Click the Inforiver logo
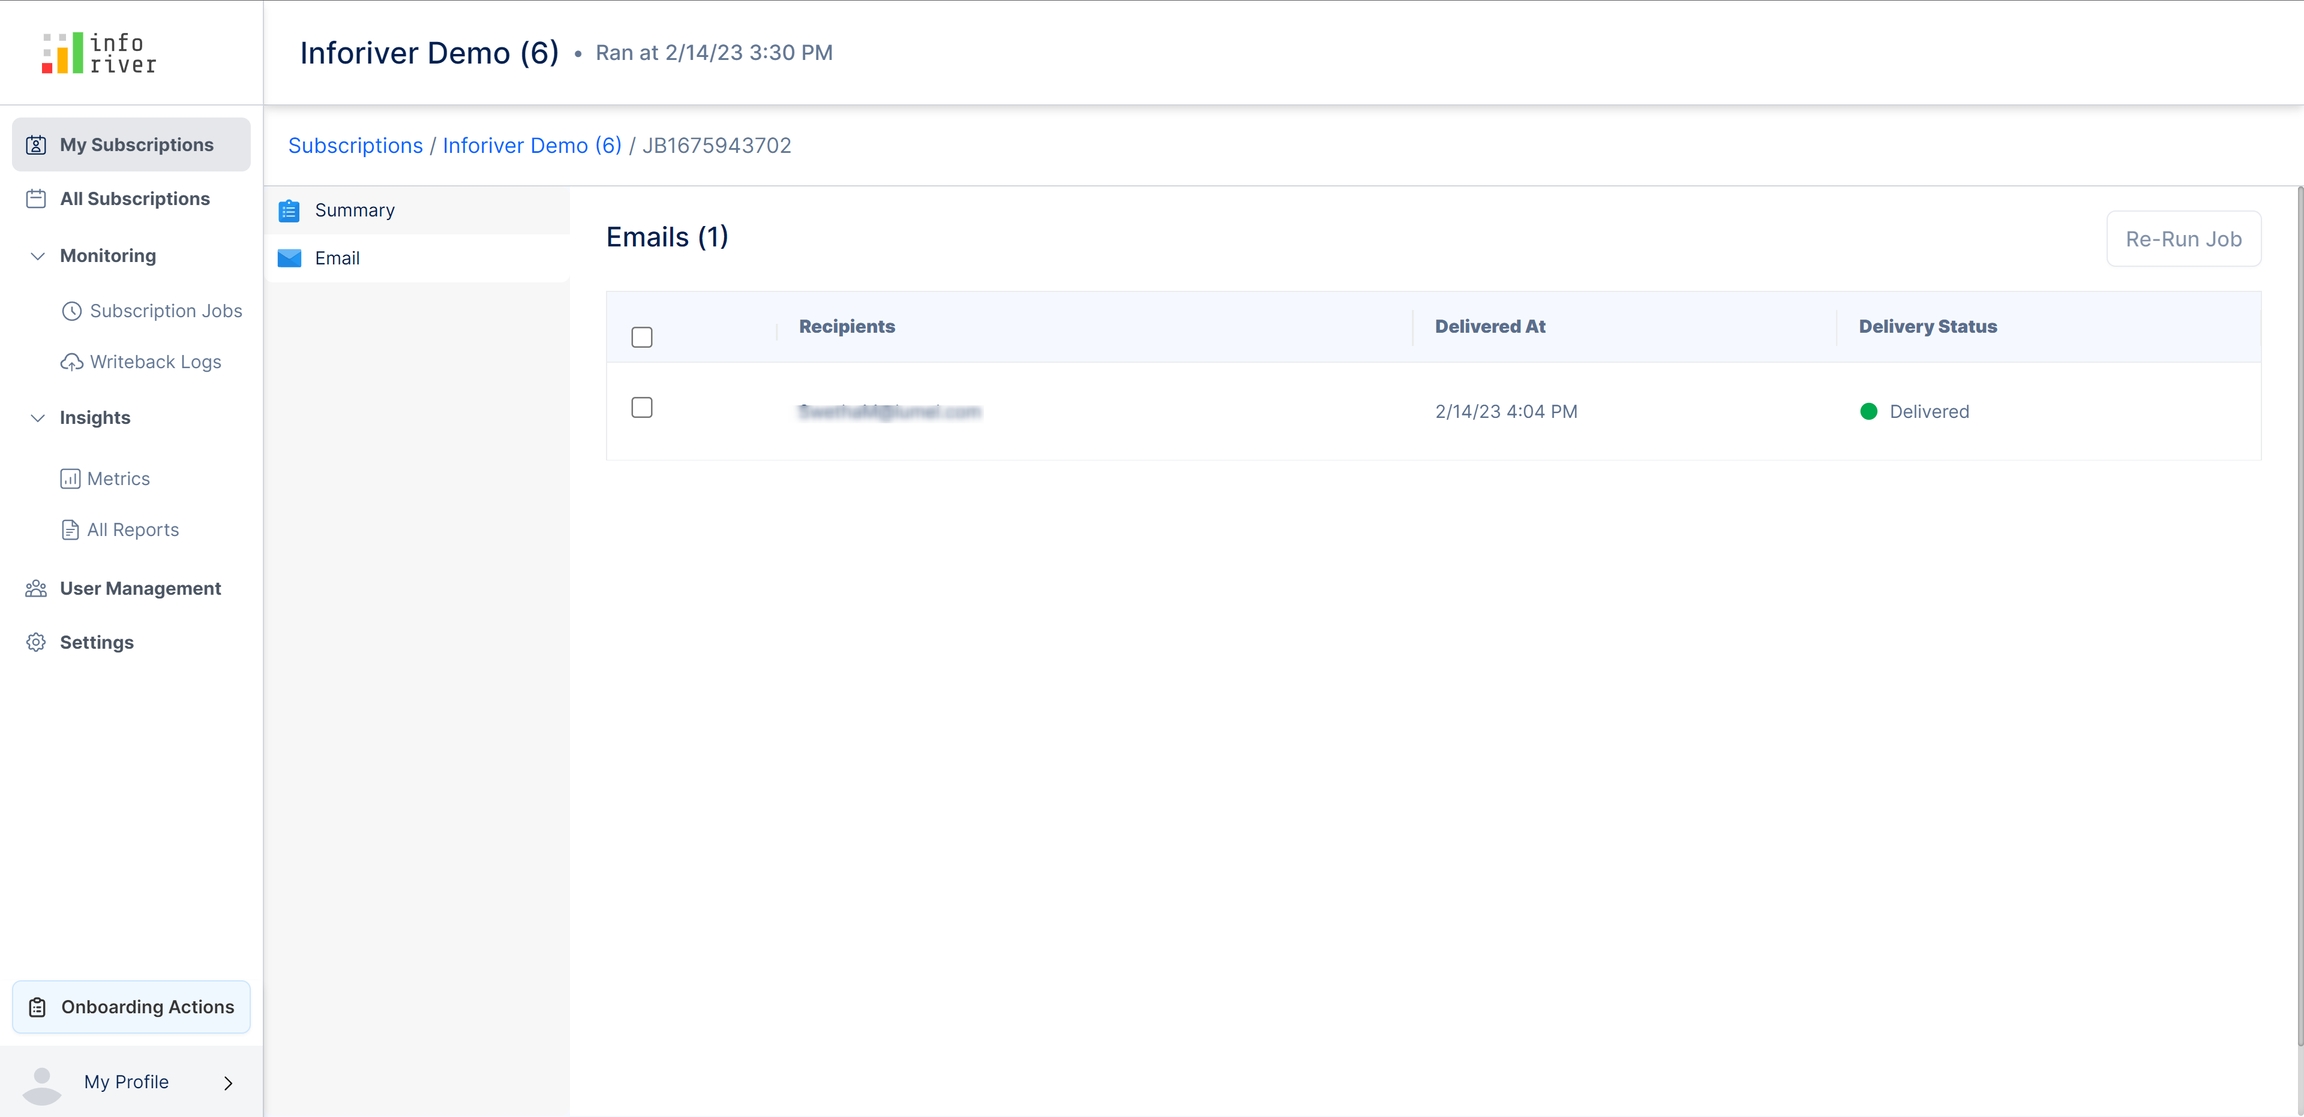Screen dimensions: 2304x1117 [x=98, y=53]
